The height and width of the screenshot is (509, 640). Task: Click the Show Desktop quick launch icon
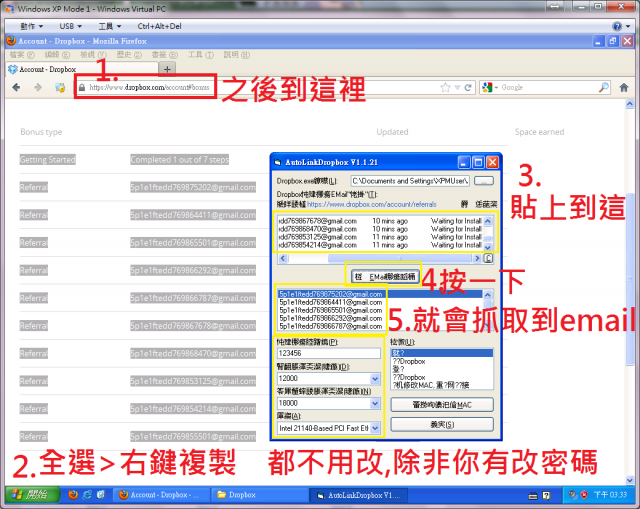(101, 495)
